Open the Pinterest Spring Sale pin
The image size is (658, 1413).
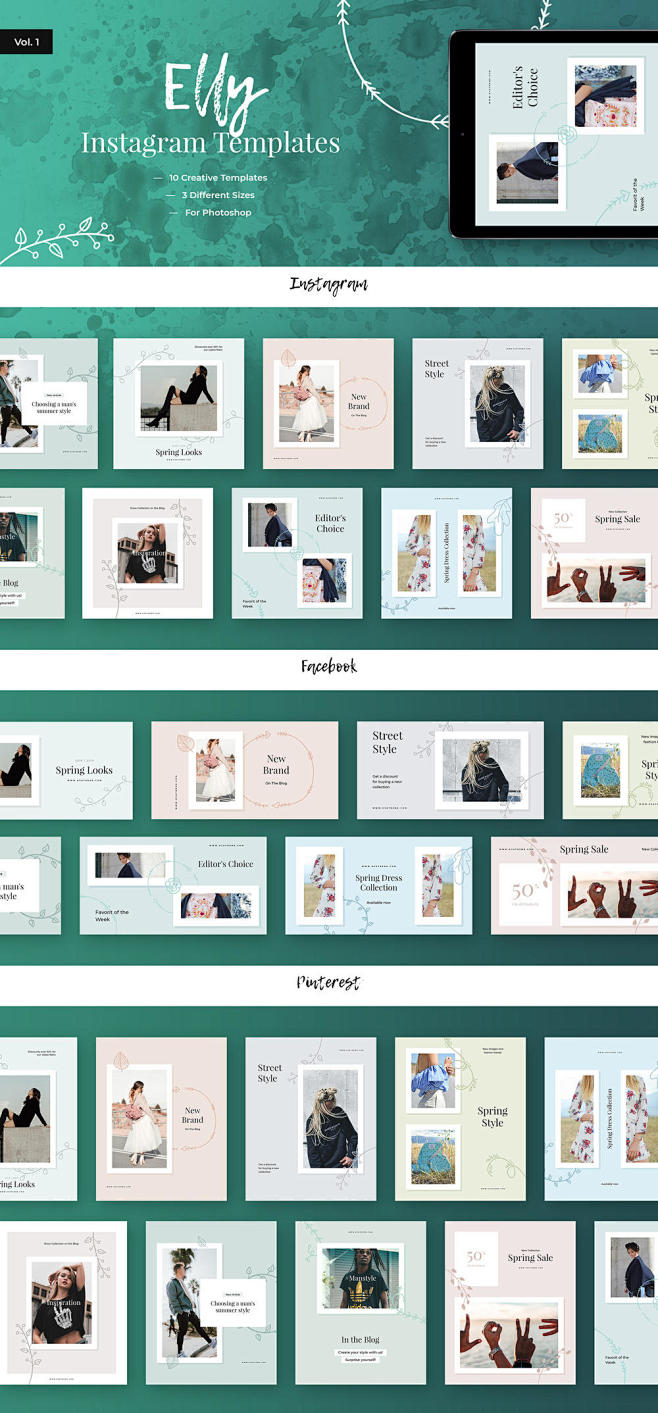pyautogui.click(x=510, y=1303)
